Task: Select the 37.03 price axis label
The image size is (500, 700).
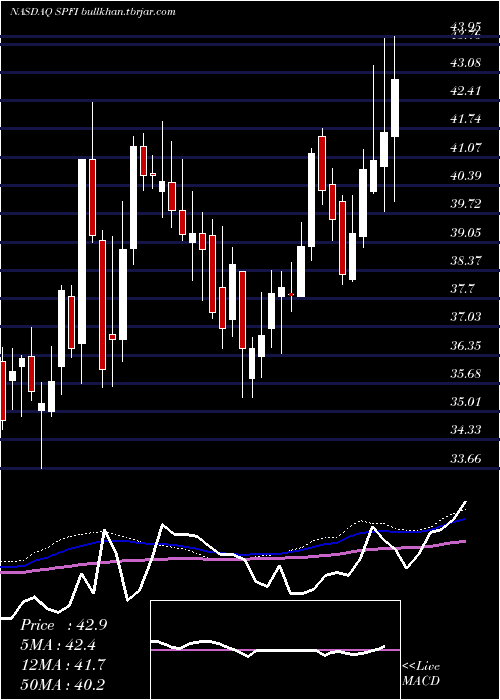Action: 466,317
